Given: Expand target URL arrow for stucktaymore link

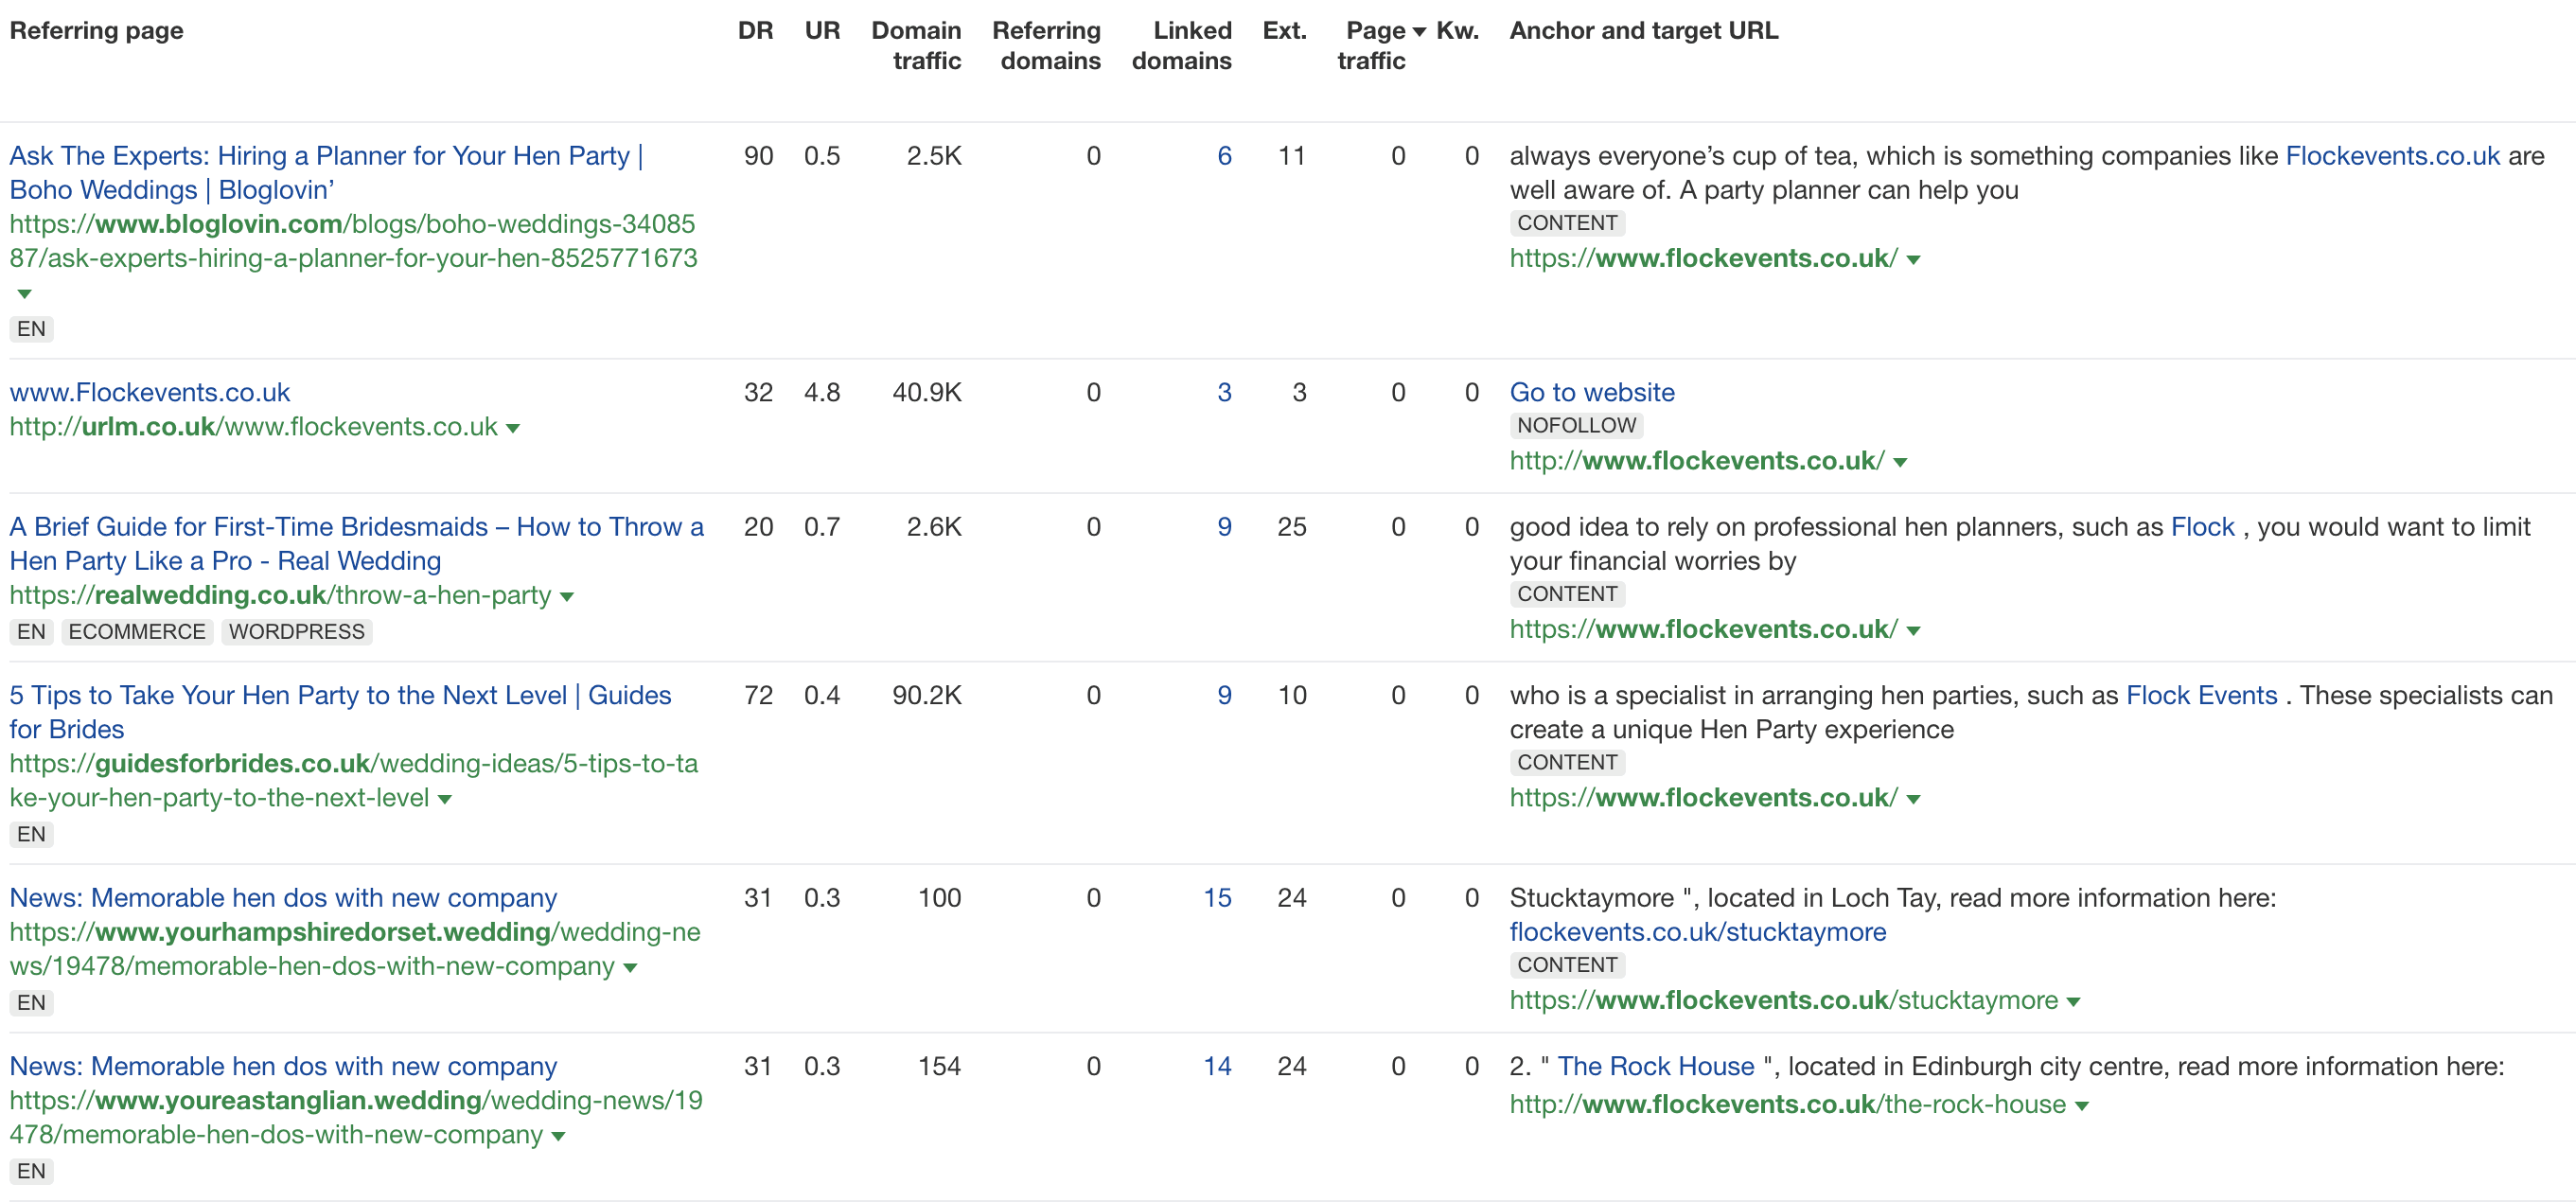Looking at the screenshot, I should pyautogui.click(x=2073, y=1002).
